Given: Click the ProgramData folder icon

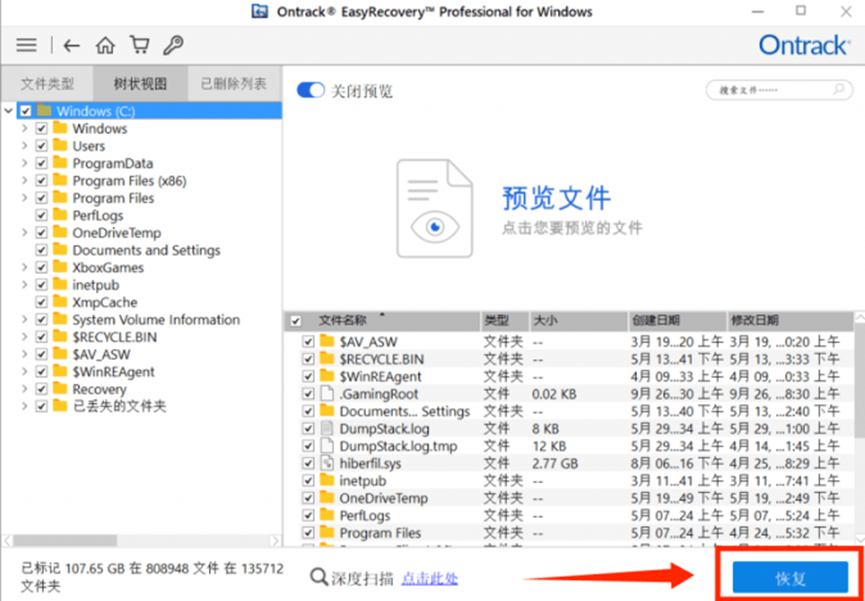Looking at the screenshot, I should 60,163.
